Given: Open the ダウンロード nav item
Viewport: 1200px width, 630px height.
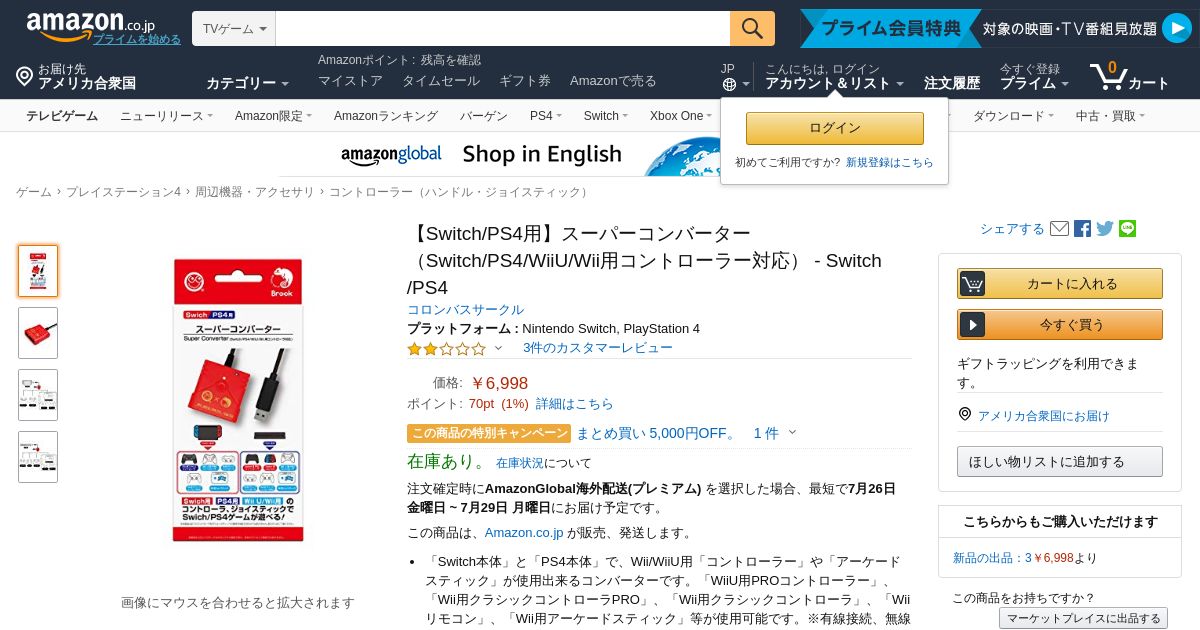Looking at the screenshot, I should click(1013, 116).
